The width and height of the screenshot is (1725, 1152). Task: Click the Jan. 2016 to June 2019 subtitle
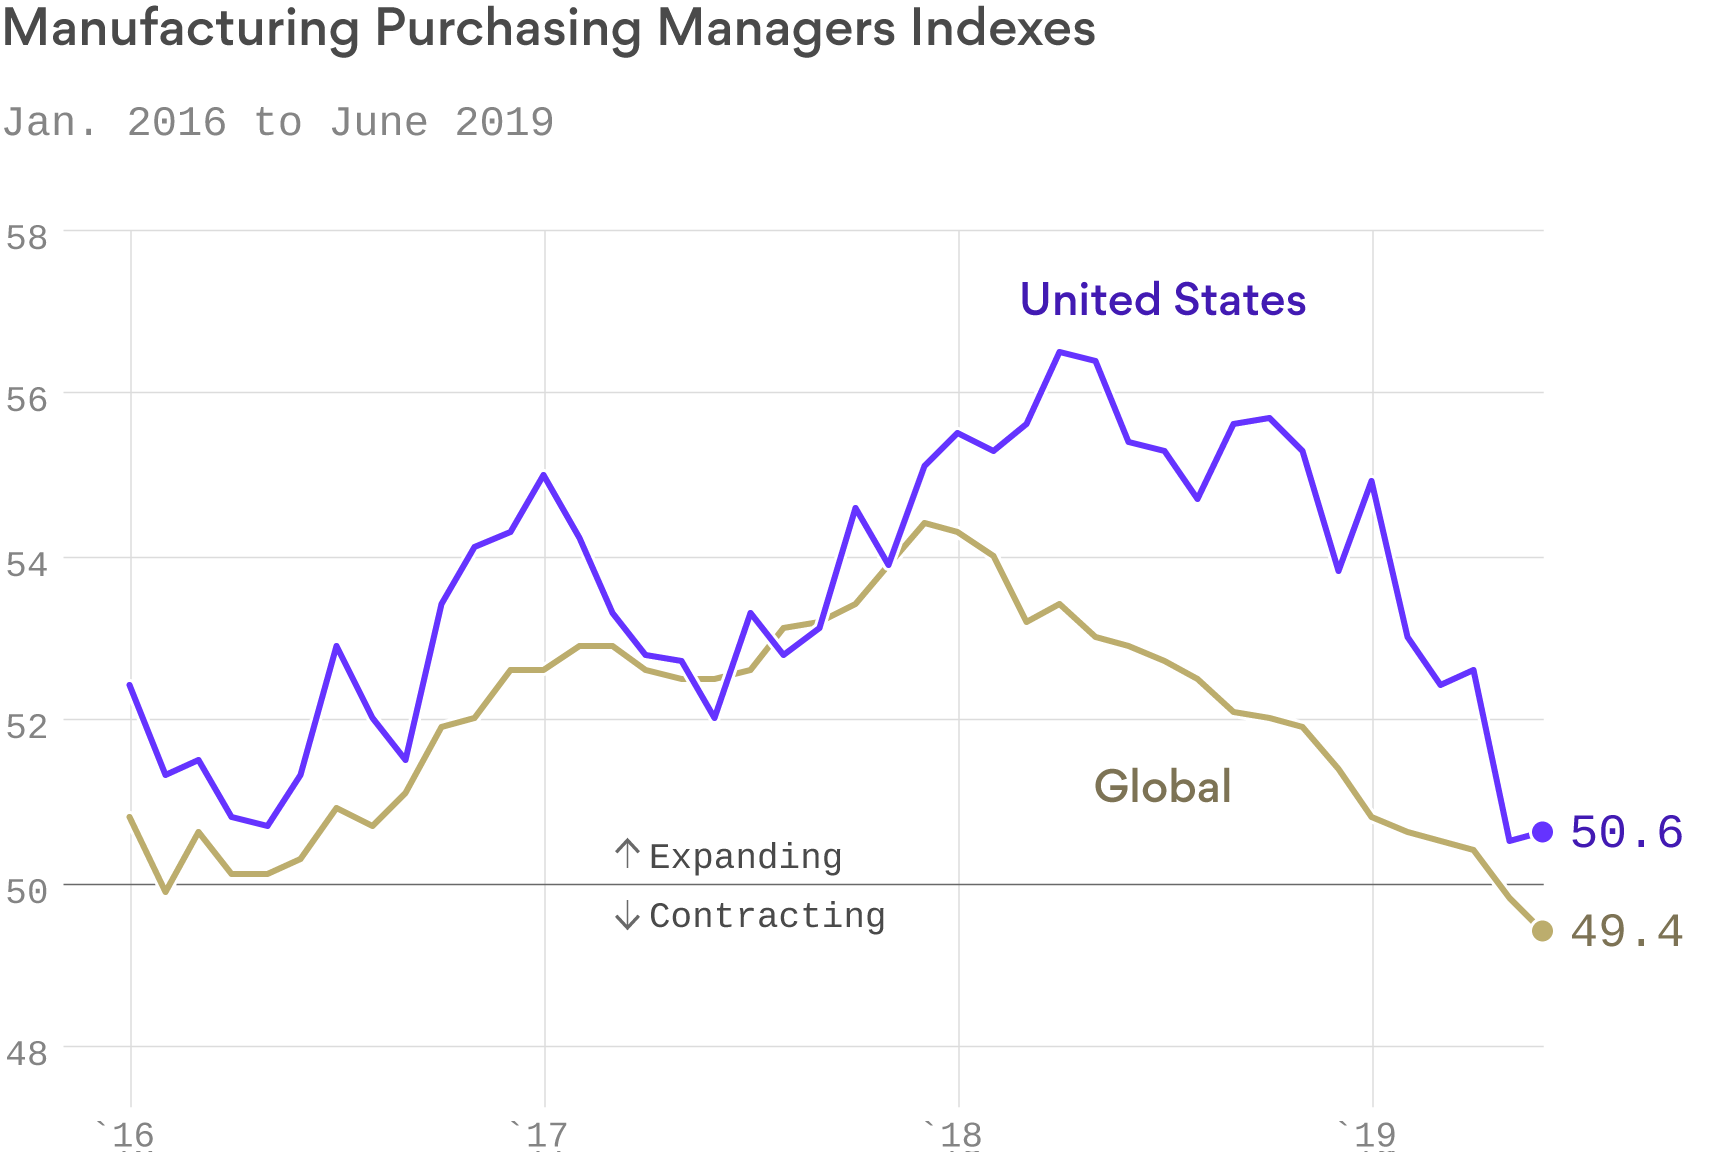click(278, 123)
